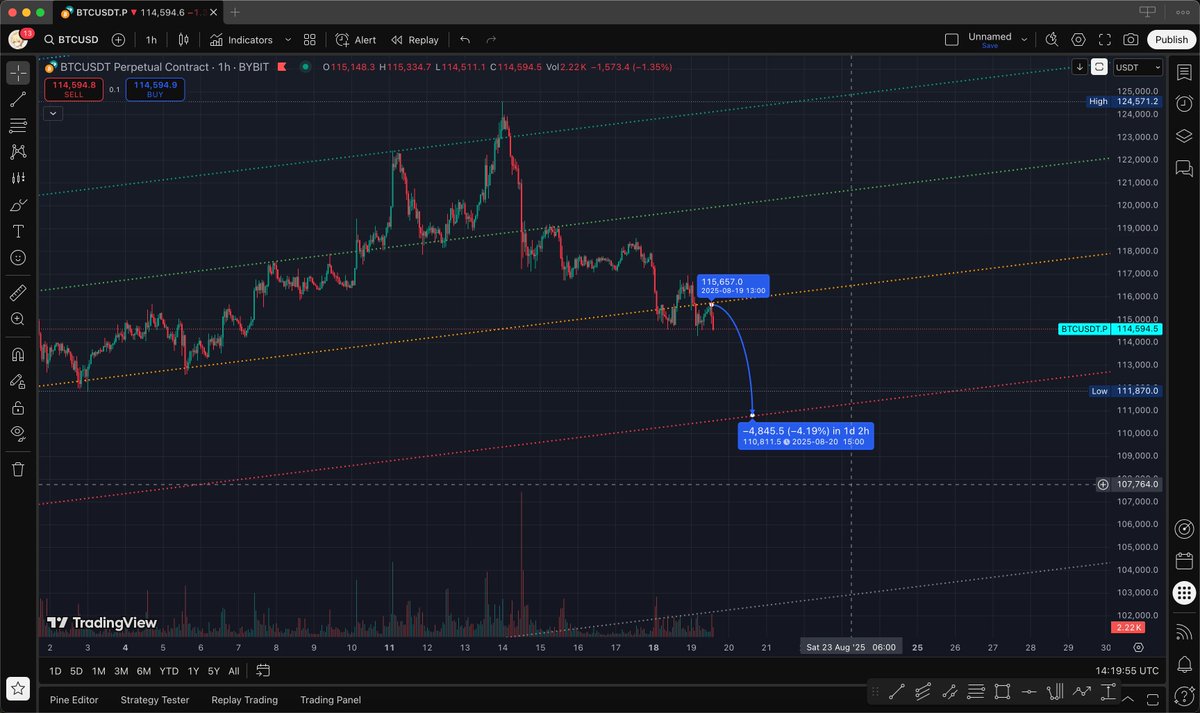Select the text annotation tool
The width and height of the screenshot is (1200, 713).
pyautogui.click(x=18, y=231)
